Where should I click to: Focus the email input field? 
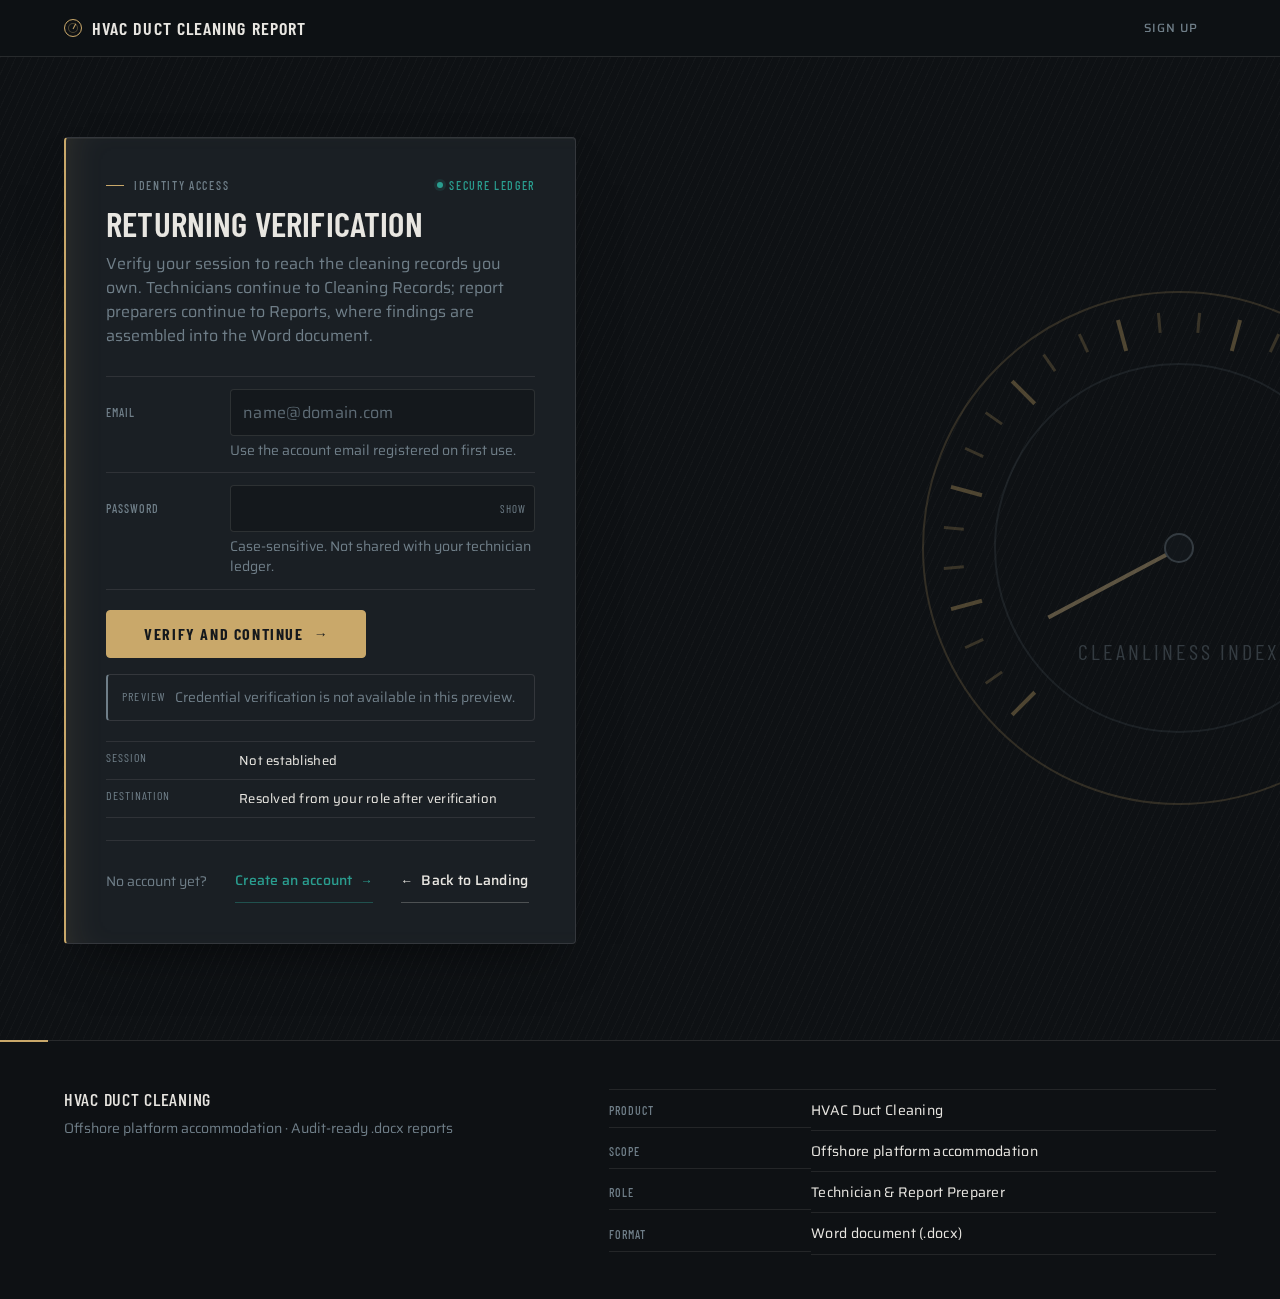tap(382, 412)
